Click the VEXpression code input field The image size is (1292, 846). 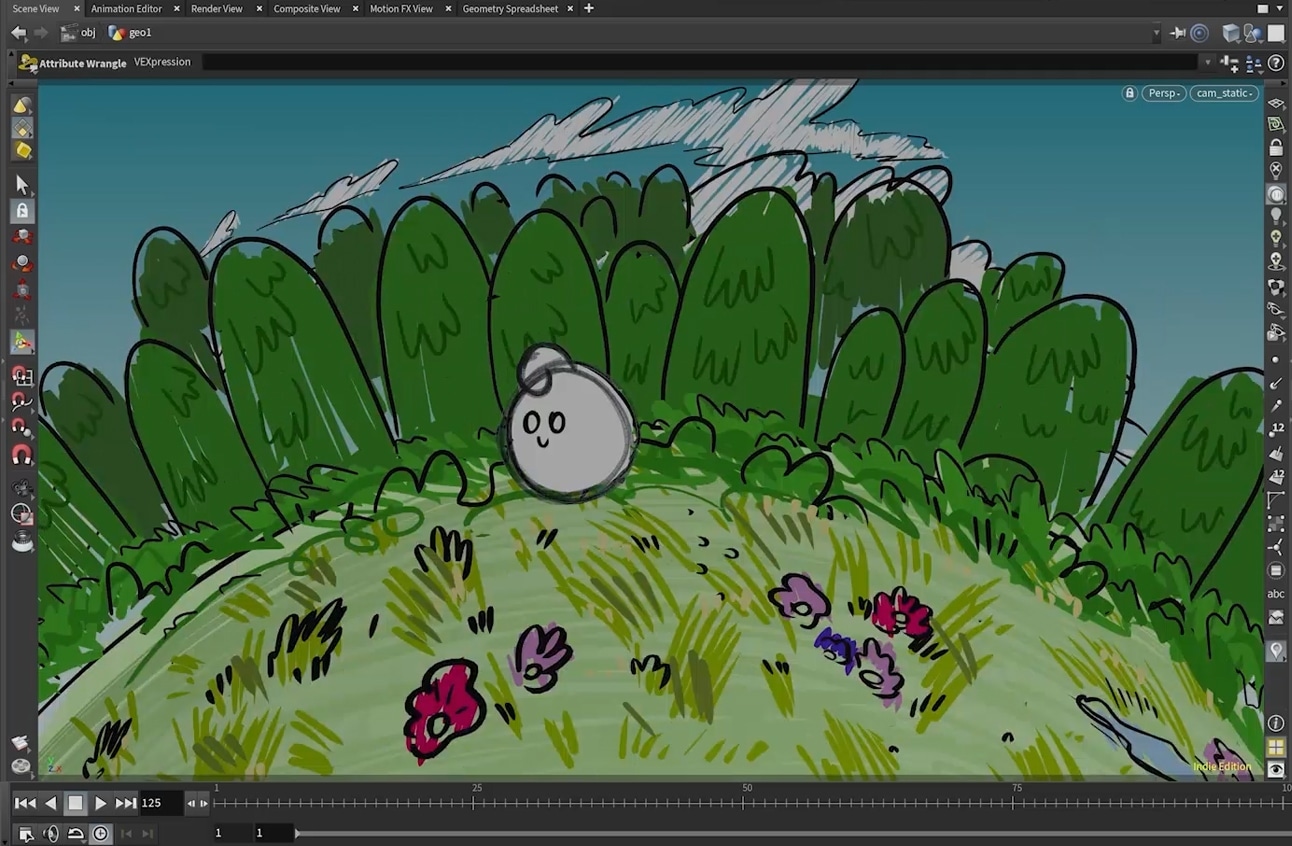[x=699, y=63]
